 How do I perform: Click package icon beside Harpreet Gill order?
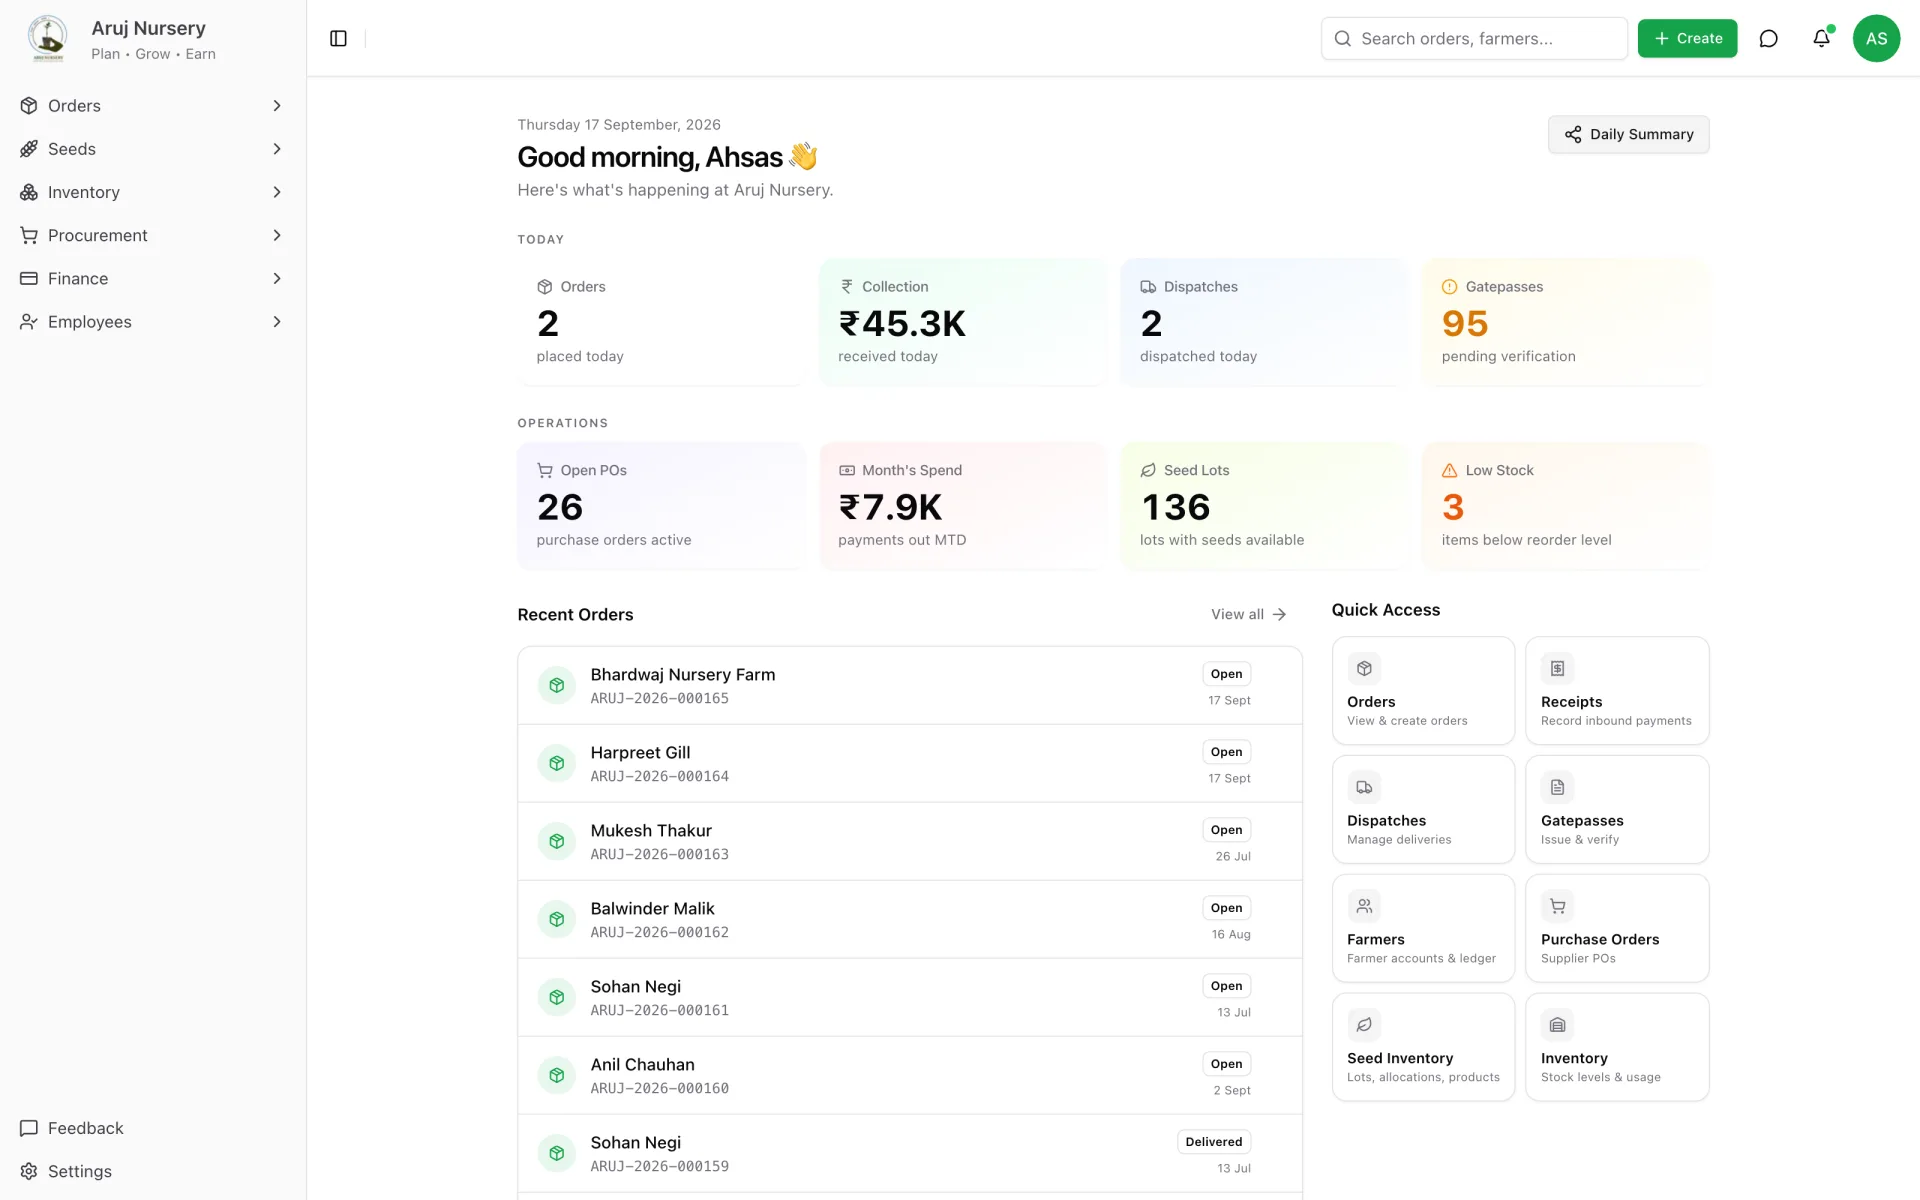[557, 763]
